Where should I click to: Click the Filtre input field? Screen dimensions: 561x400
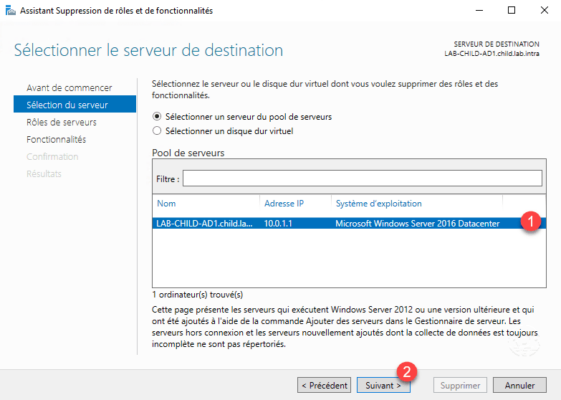tap(362, 178)
